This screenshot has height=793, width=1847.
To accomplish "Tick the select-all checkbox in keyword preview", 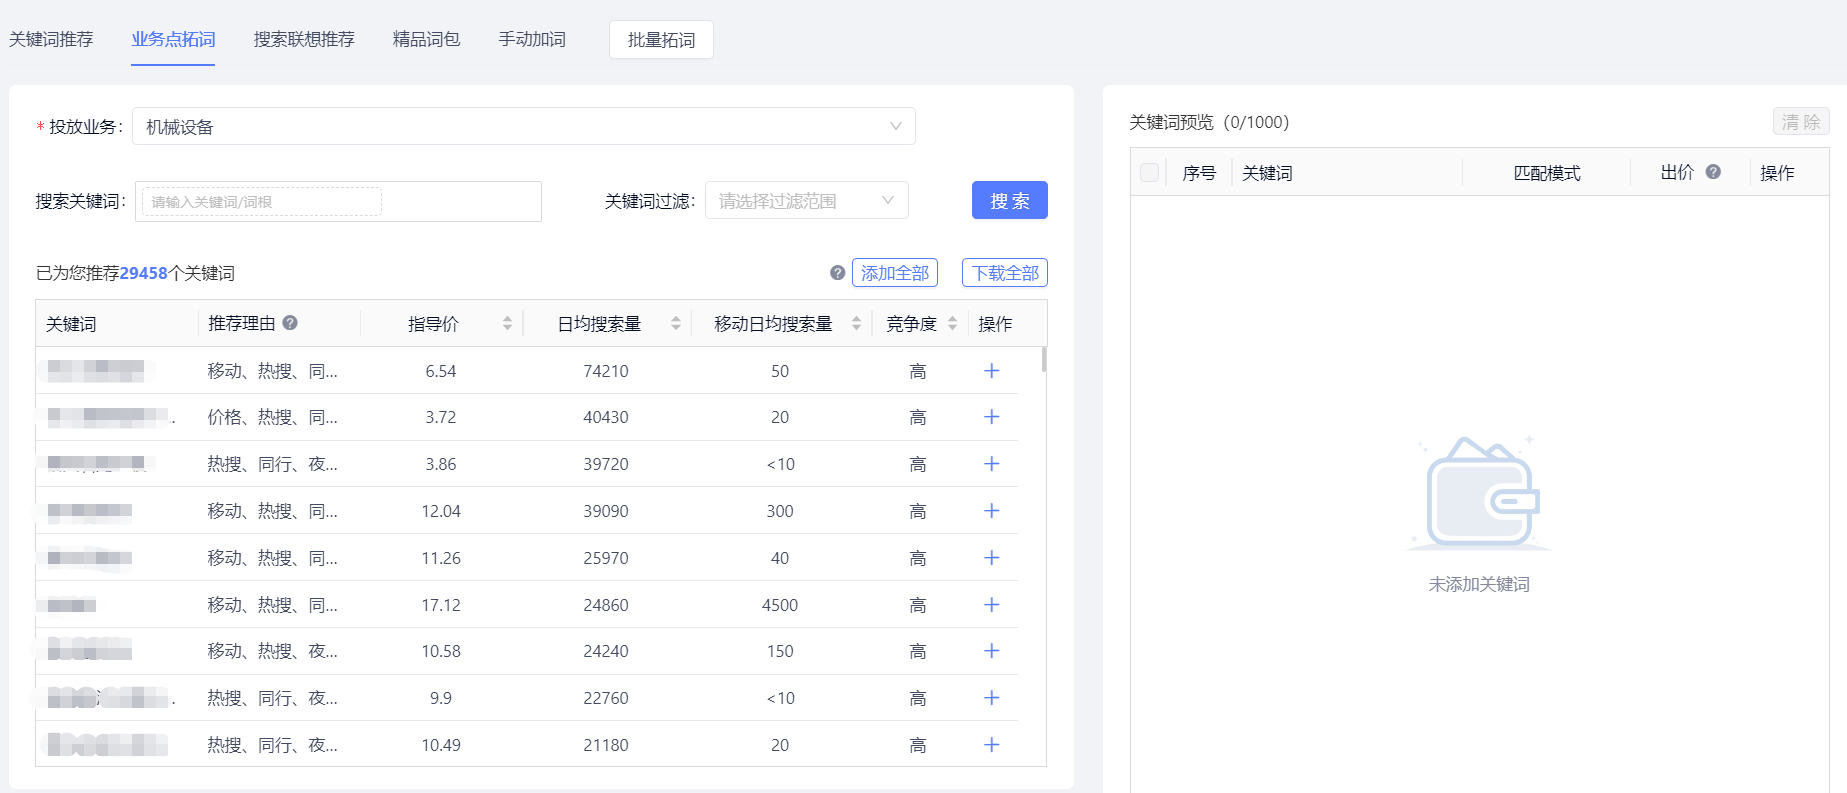I will [1150, 173].
